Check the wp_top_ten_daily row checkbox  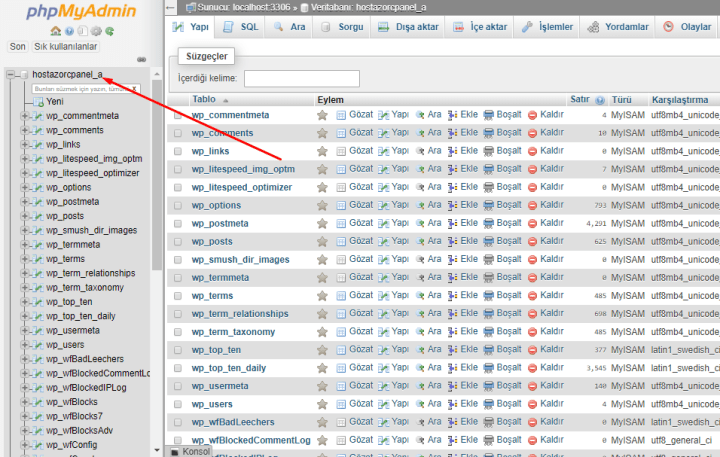coord(178,368)
